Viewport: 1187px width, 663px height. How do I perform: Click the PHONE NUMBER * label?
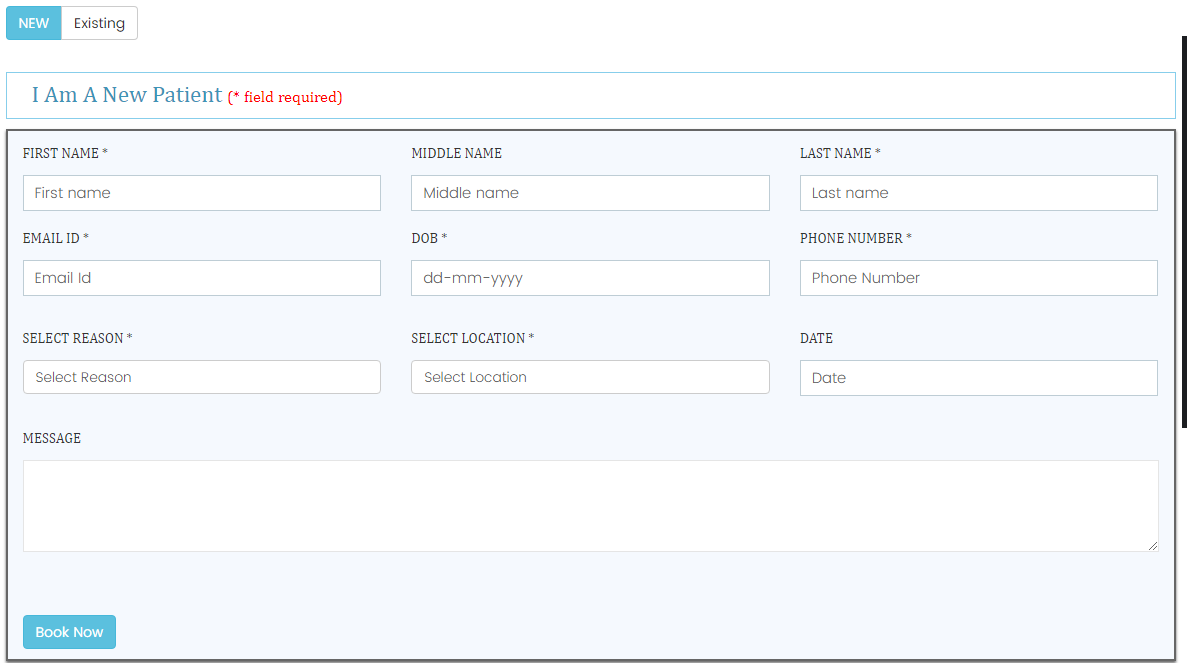(855, 238)
